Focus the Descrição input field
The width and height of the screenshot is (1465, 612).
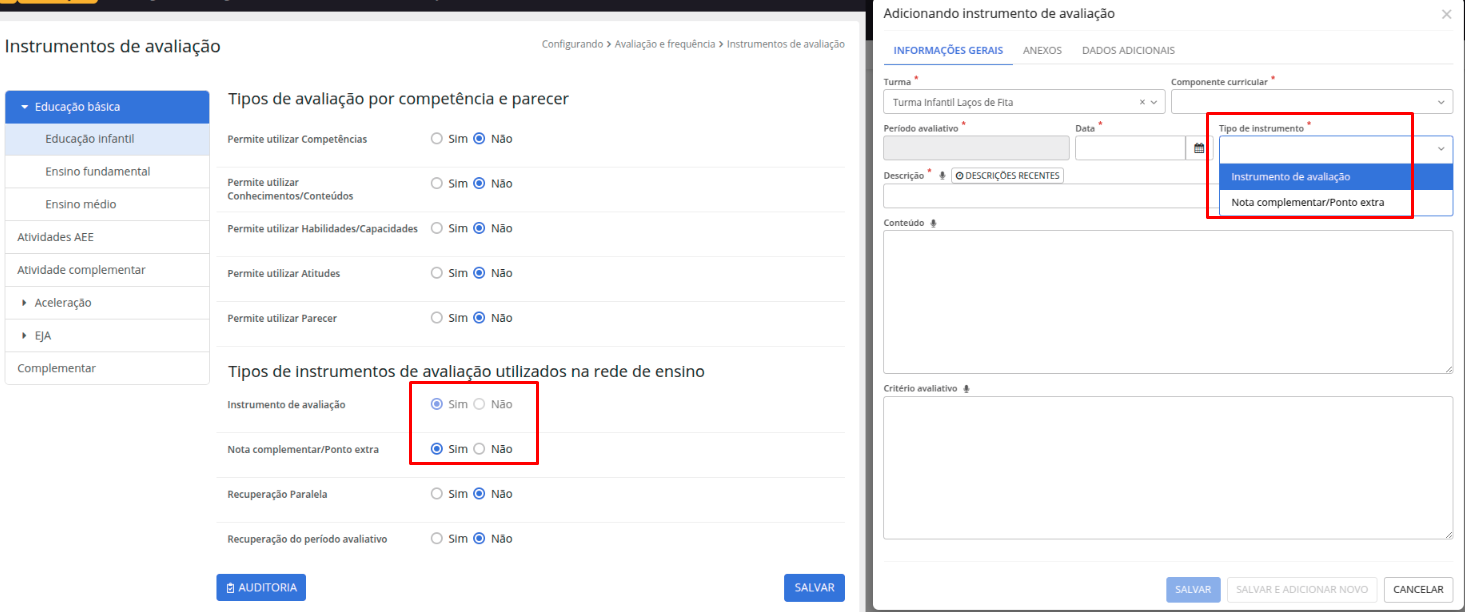coord(1050,196)
